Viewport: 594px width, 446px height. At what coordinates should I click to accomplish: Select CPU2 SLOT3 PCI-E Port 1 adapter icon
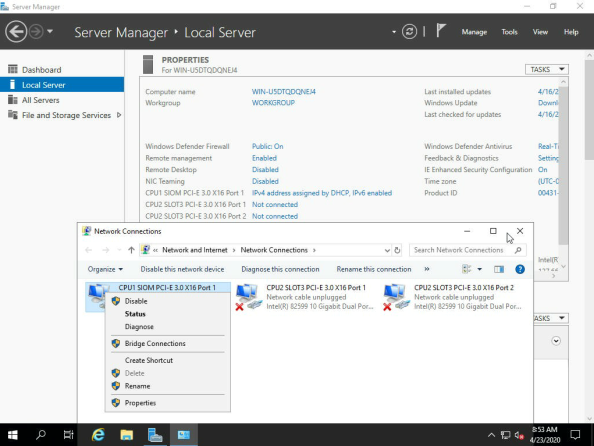tap(248, 297)
